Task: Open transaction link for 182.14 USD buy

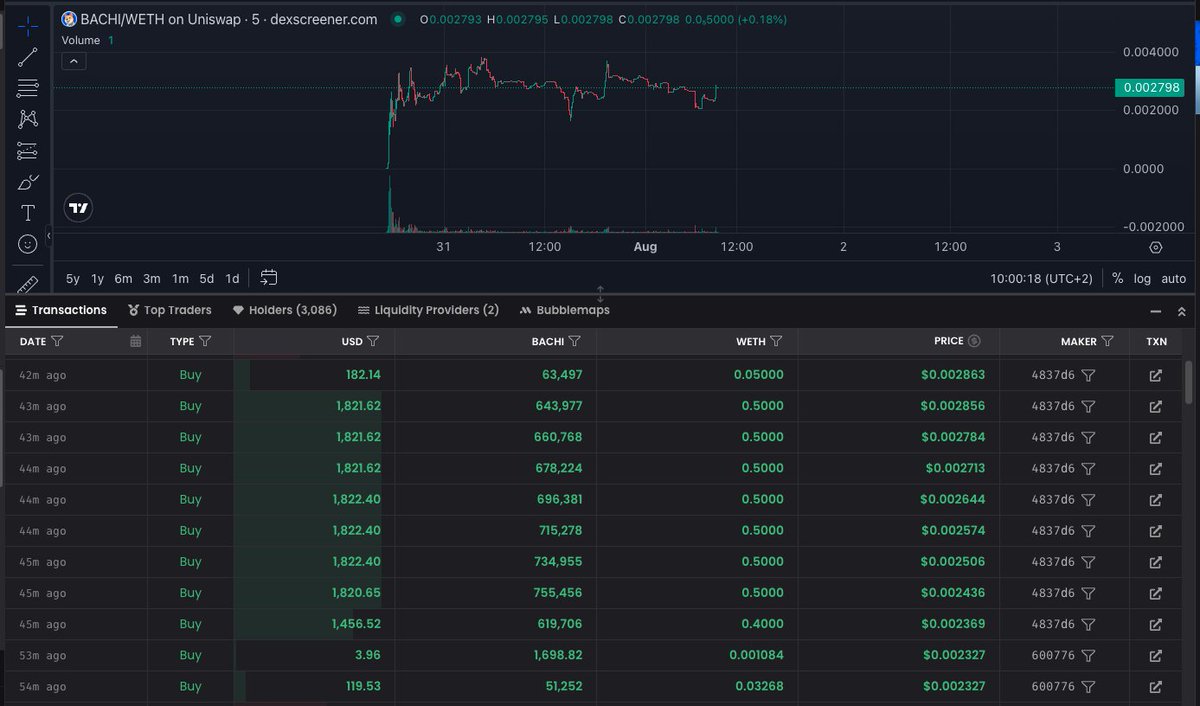Action: [1156, 375]
